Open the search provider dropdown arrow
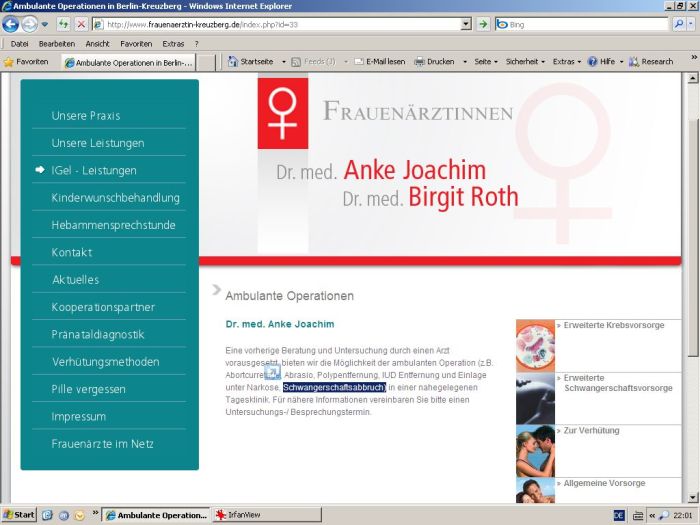 point(691,24)
